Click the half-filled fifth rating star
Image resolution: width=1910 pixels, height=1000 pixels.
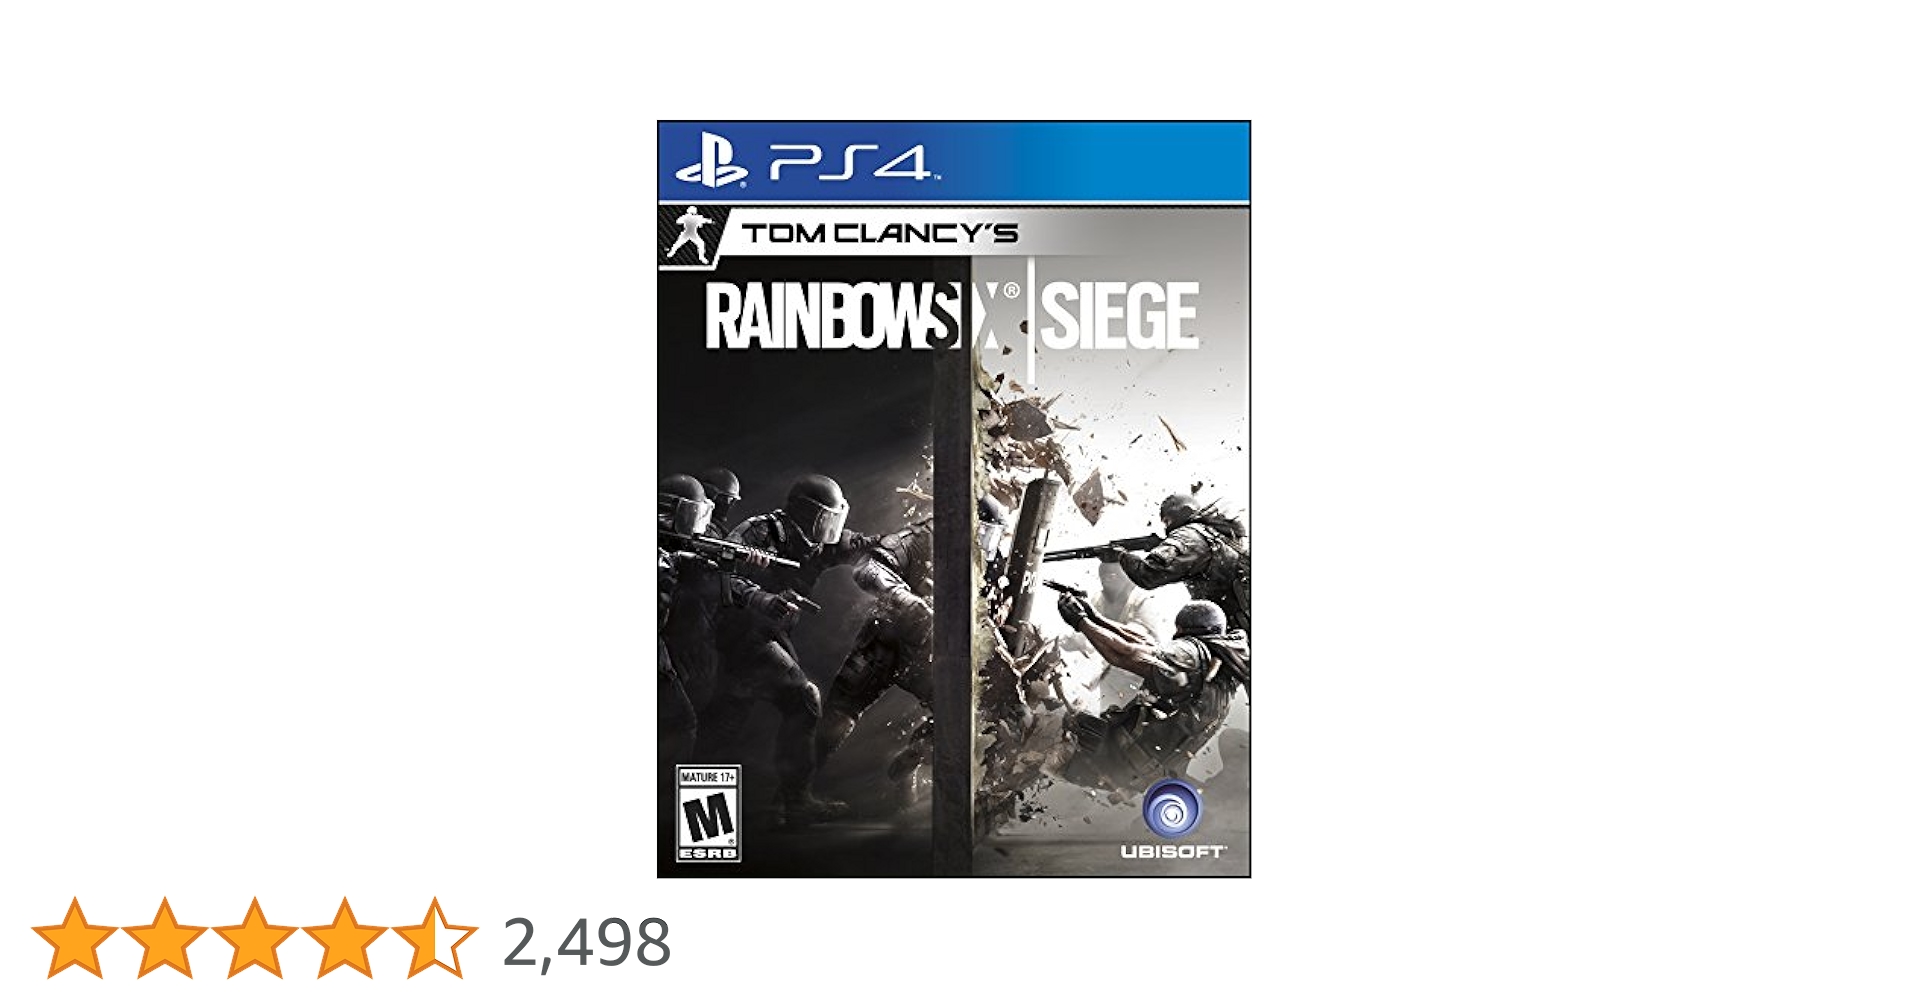click(434, 938)
